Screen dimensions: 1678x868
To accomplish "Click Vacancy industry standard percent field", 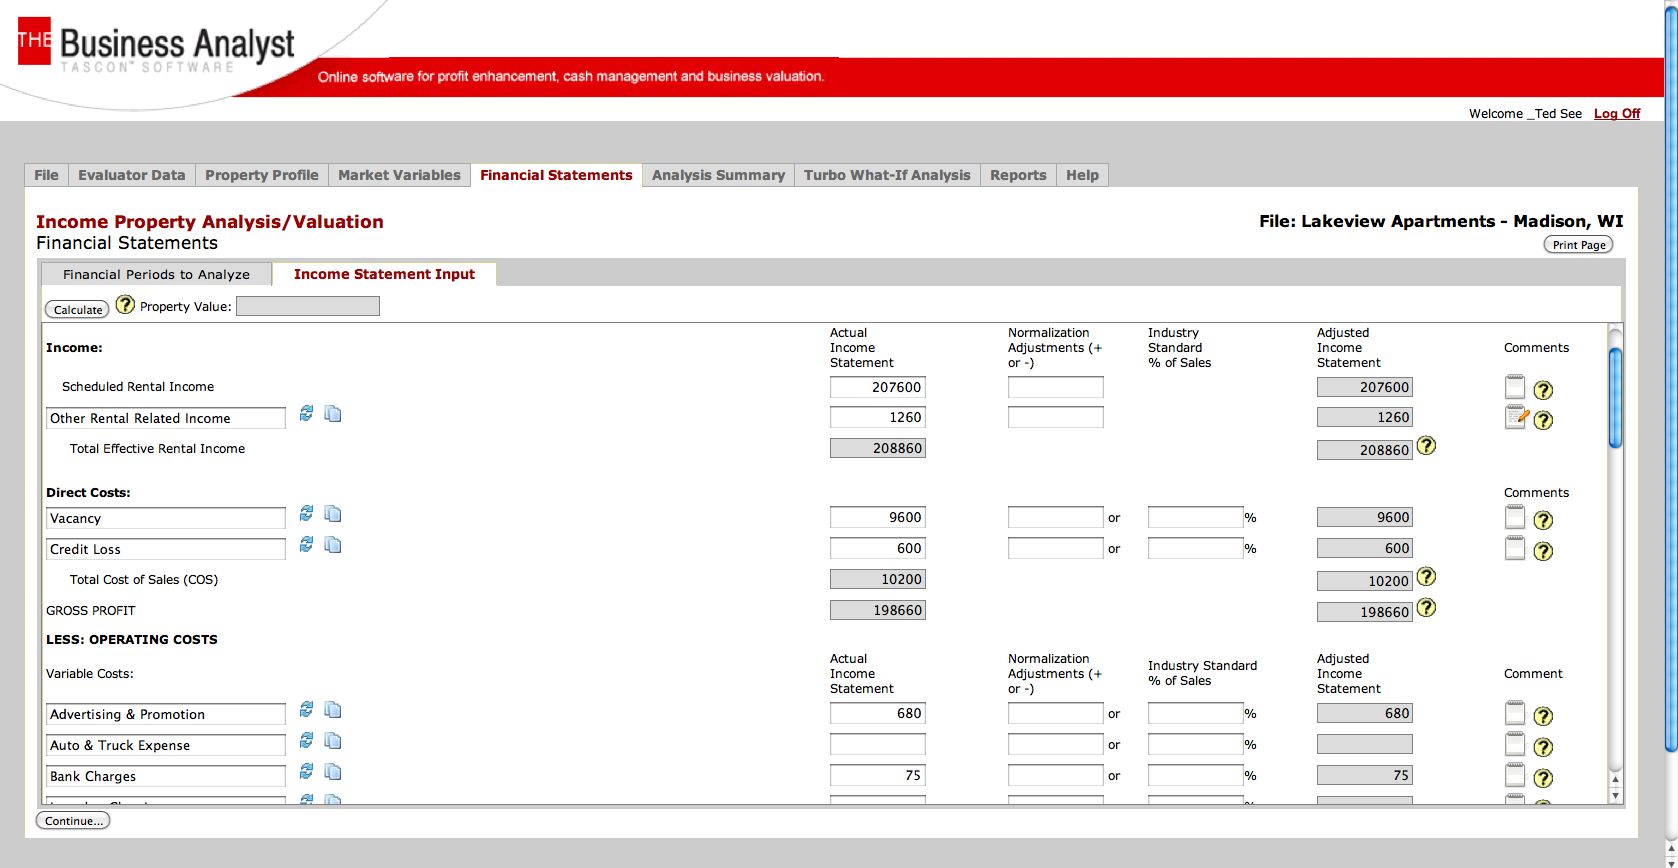I will [1196, 517].
